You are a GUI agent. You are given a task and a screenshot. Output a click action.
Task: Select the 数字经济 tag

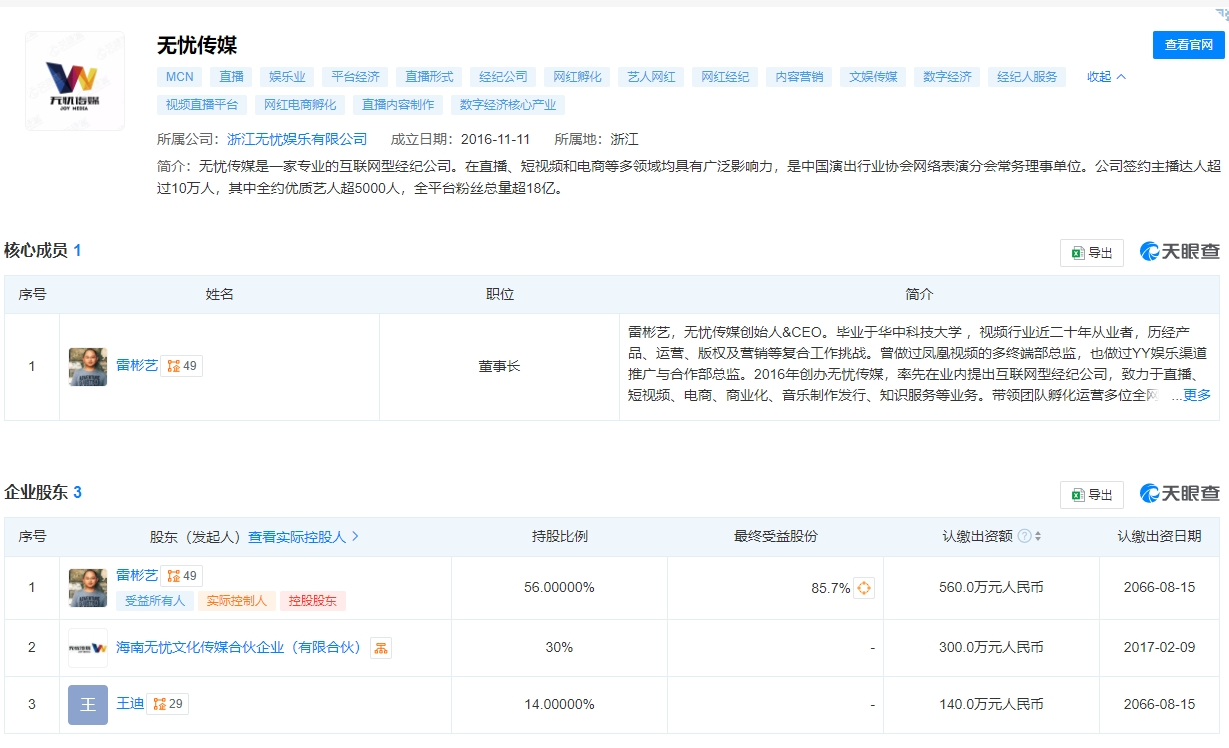point(947,77)
